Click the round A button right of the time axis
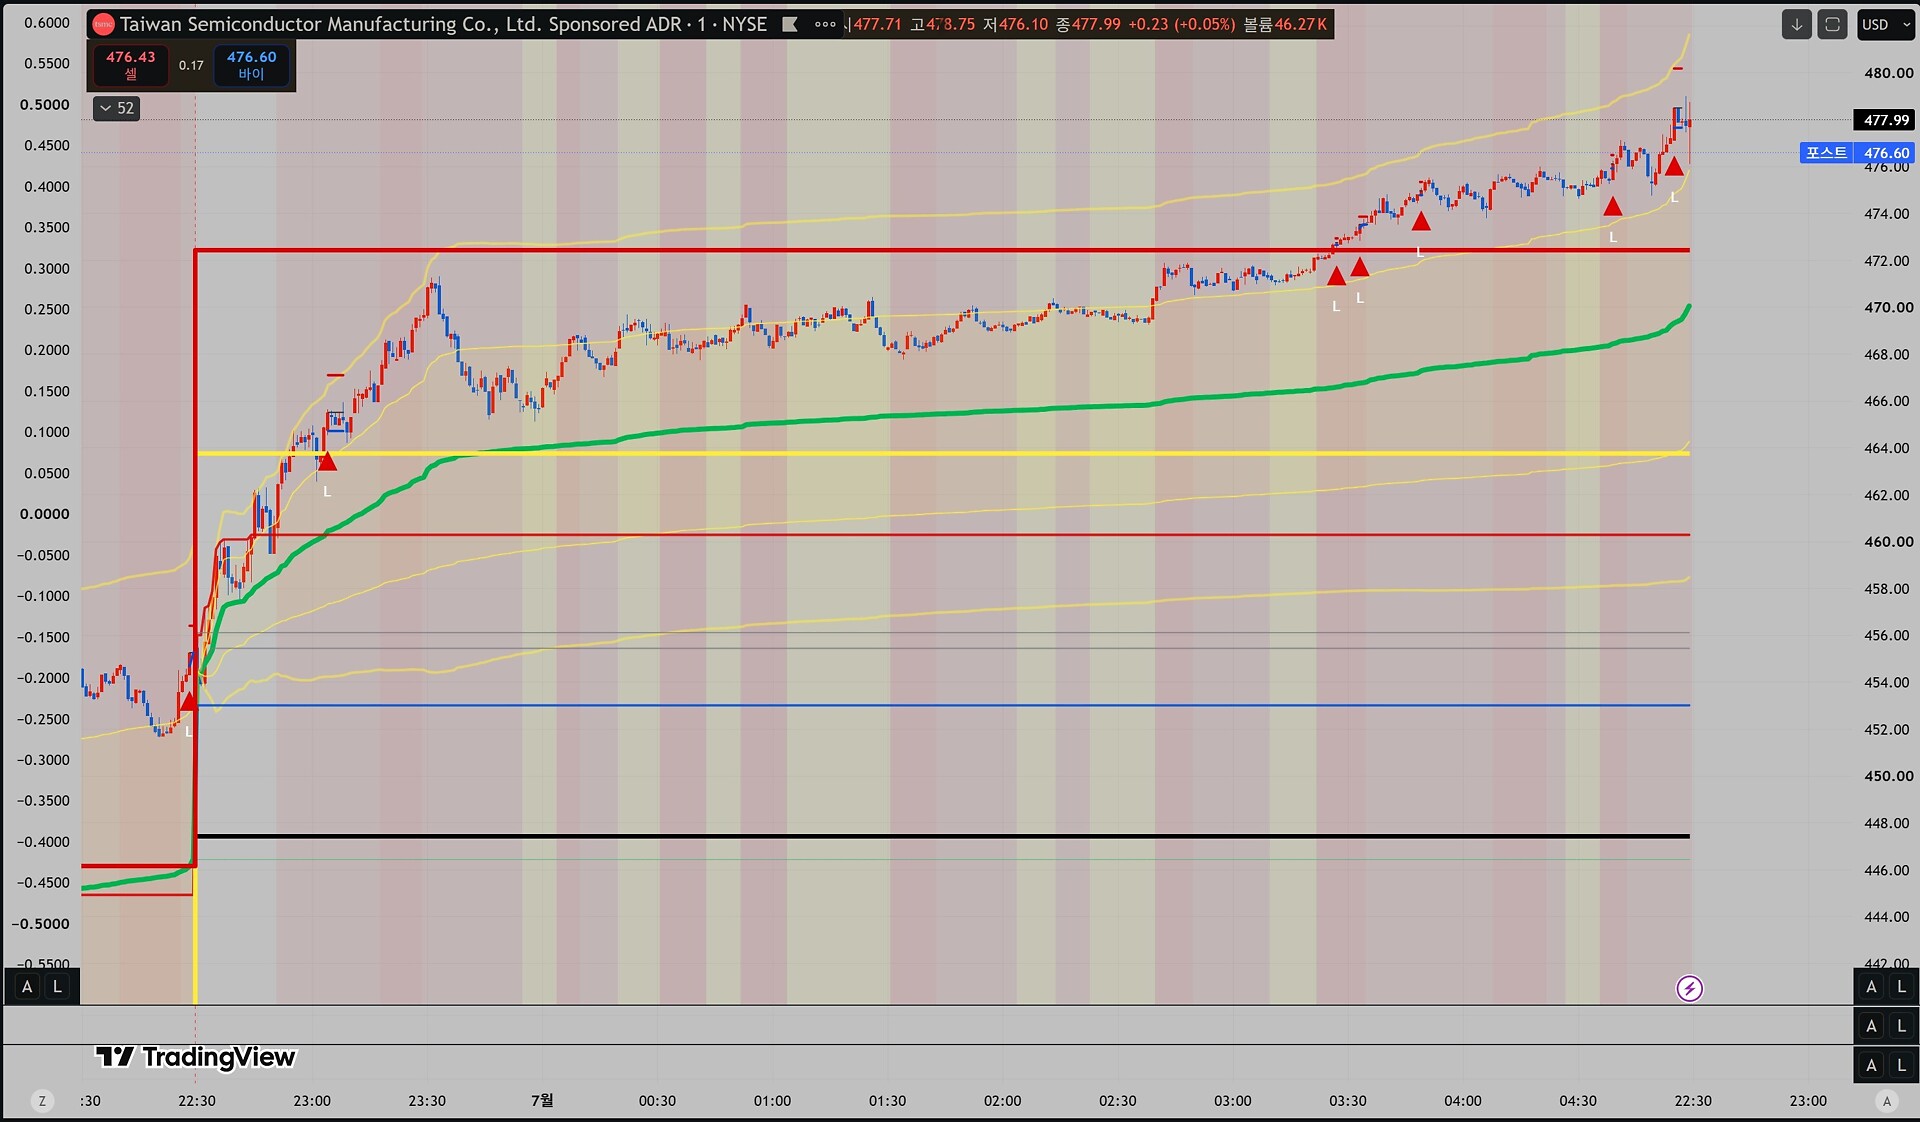 (1887, 1101)
